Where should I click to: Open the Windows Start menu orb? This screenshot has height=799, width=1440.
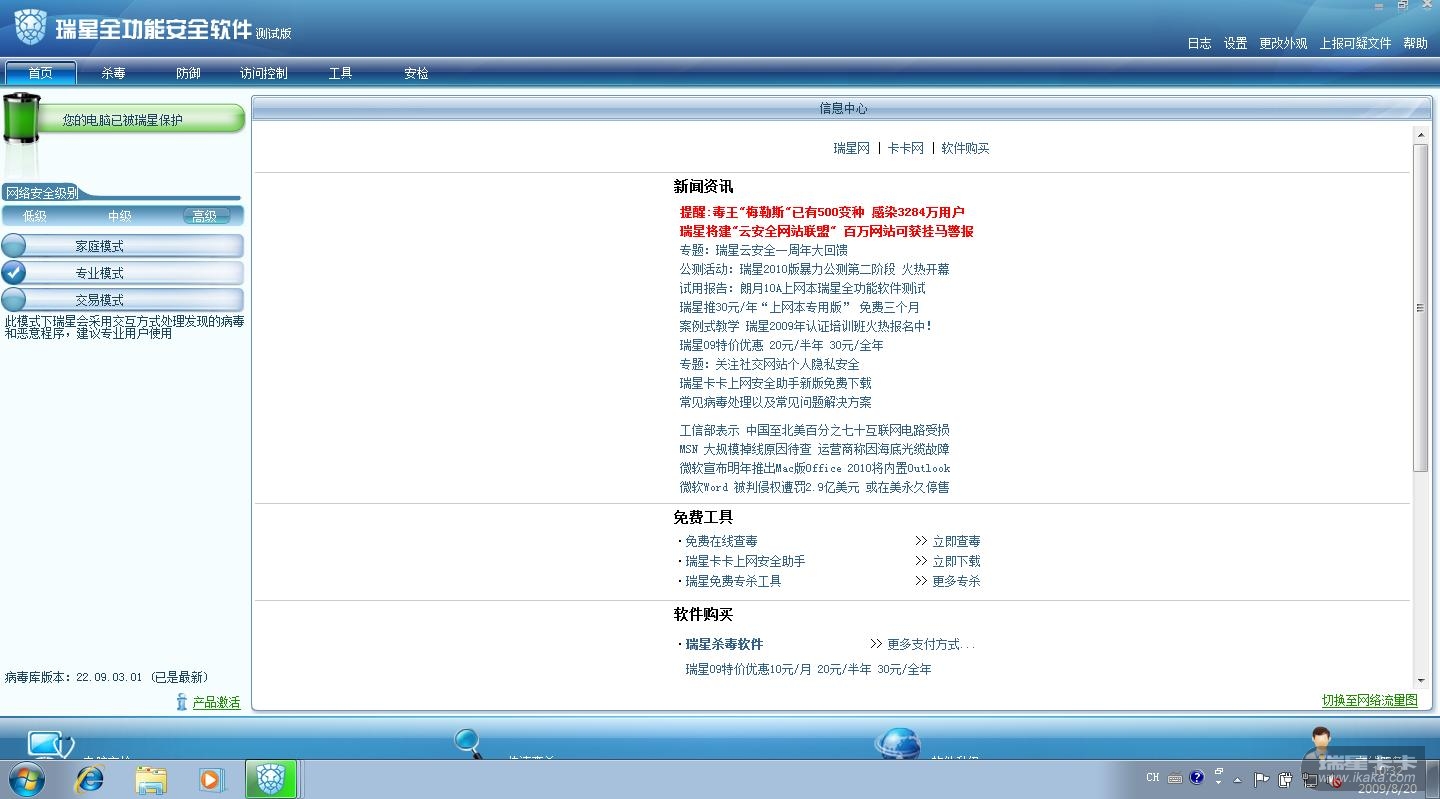[27, 779]
